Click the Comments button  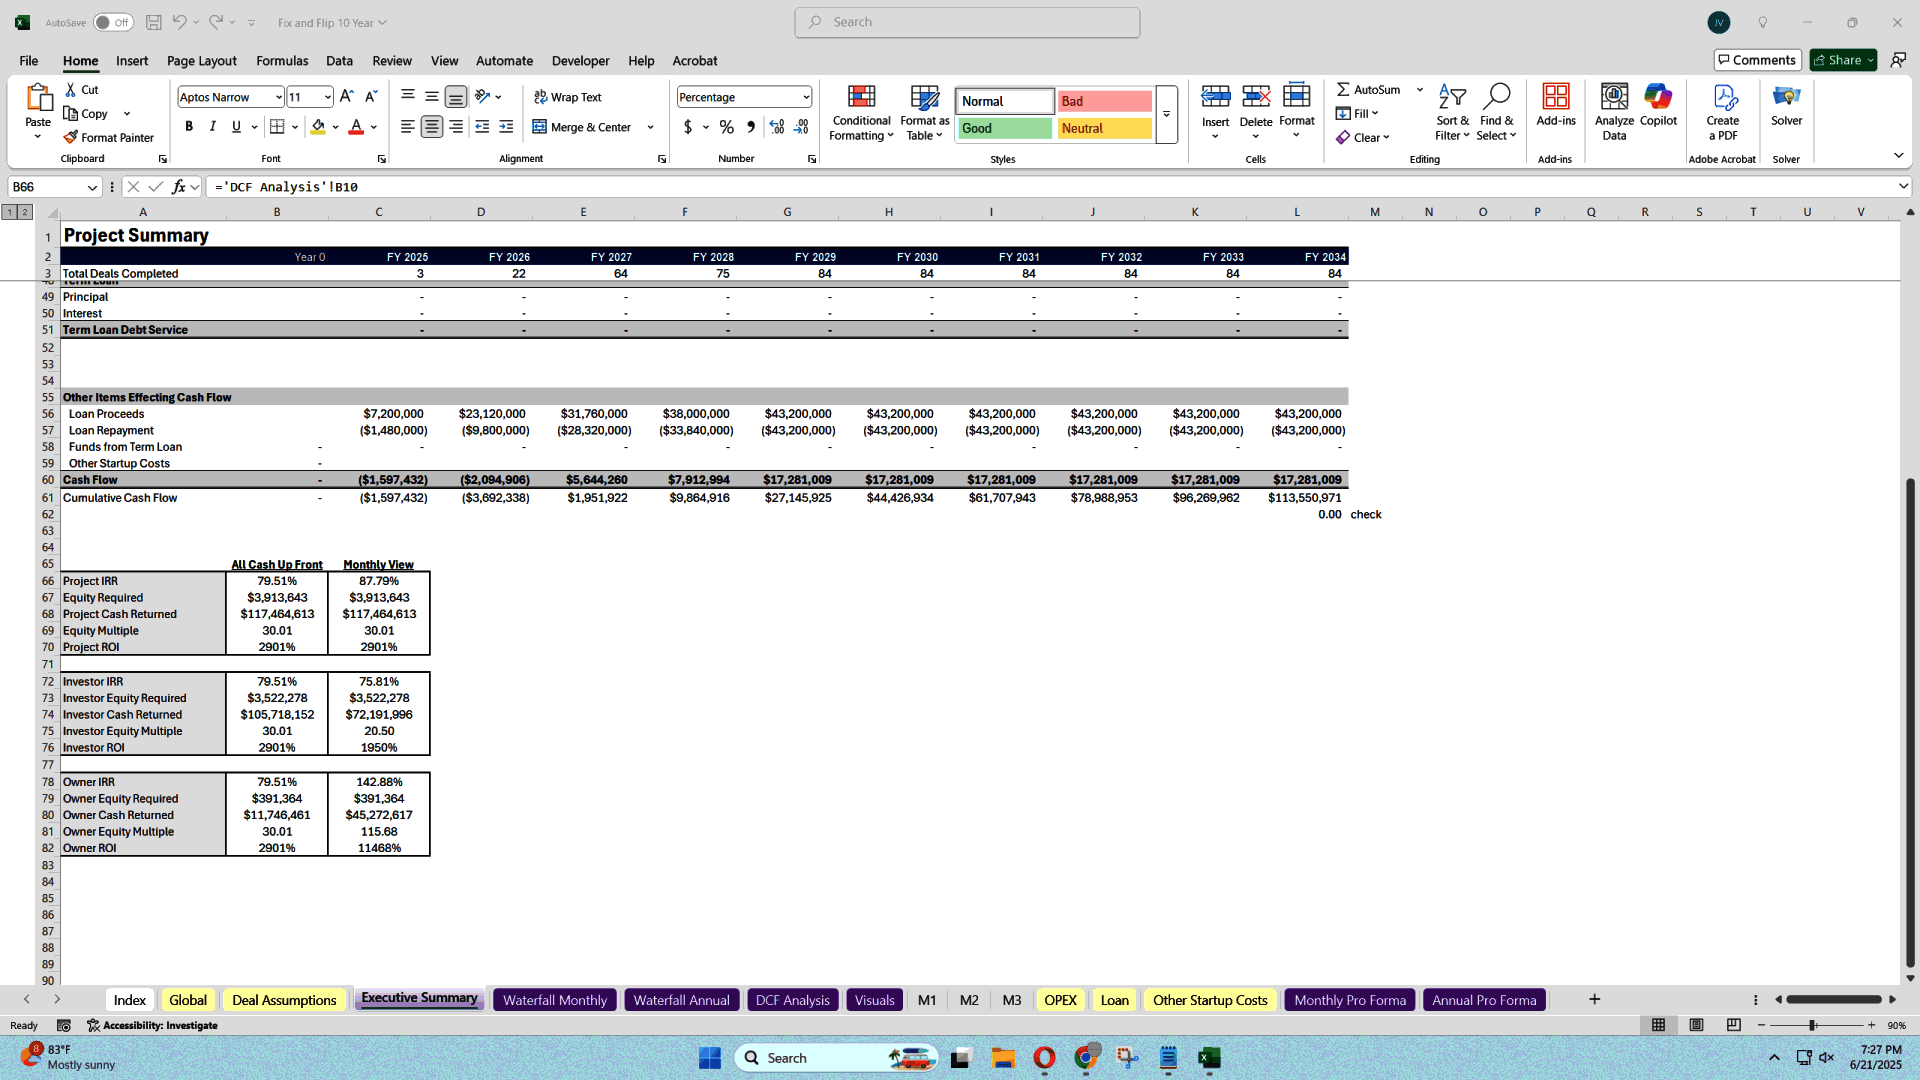tap(1757, 60)
